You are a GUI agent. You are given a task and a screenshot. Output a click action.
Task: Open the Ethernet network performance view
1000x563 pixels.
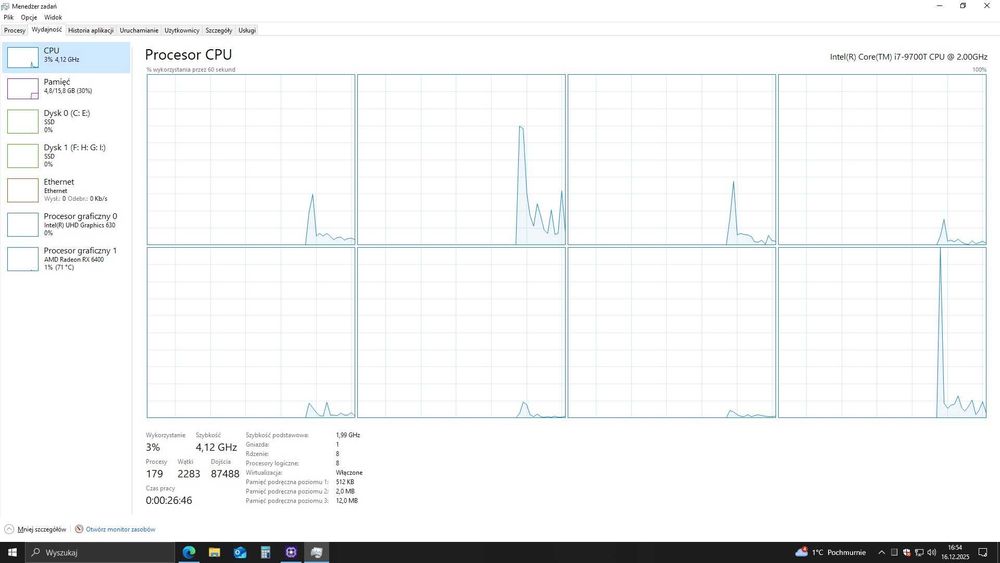coord(66,190)
